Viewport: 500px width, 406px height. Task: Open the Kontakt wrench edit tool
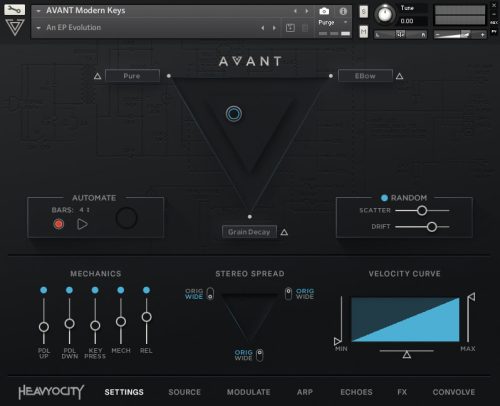(x=14, y=9)
